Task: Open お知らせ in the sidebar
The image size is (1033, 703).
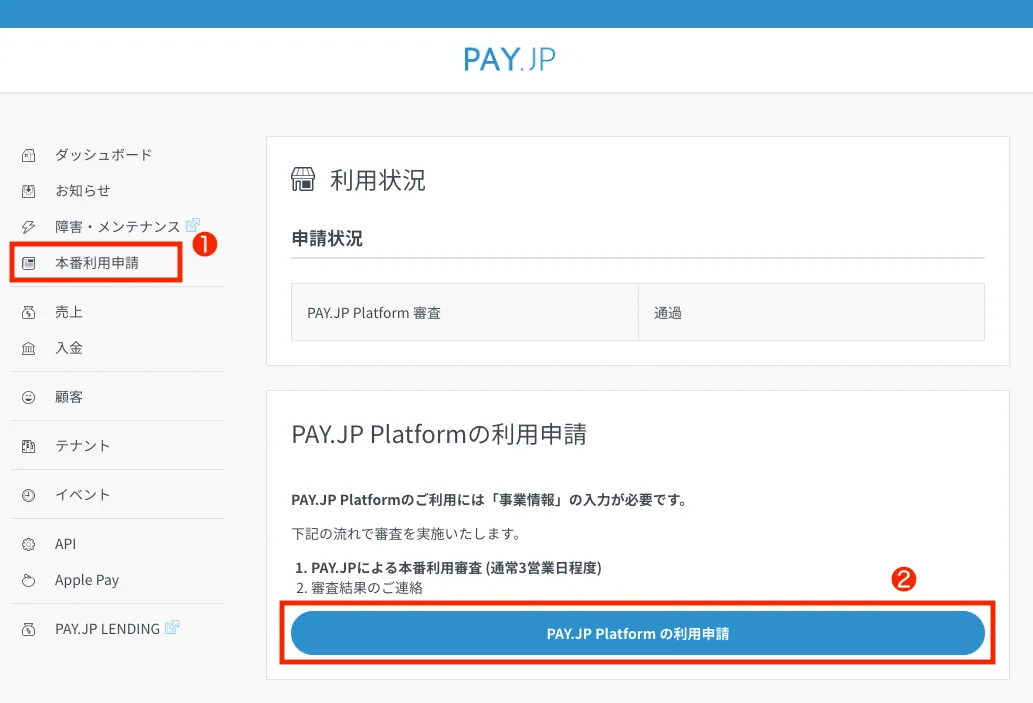Action: coord(82,191)
